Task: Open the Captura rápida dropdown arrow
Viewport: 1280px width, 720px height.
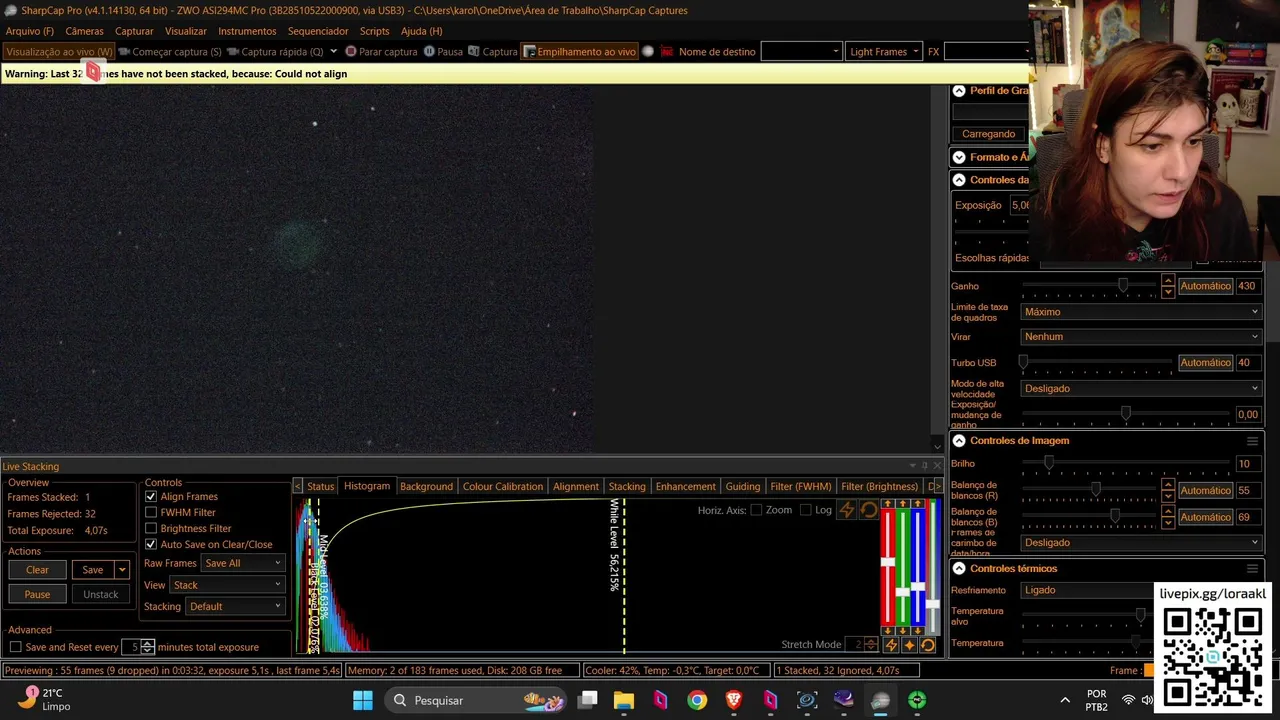Action: [x=333, y=52]
